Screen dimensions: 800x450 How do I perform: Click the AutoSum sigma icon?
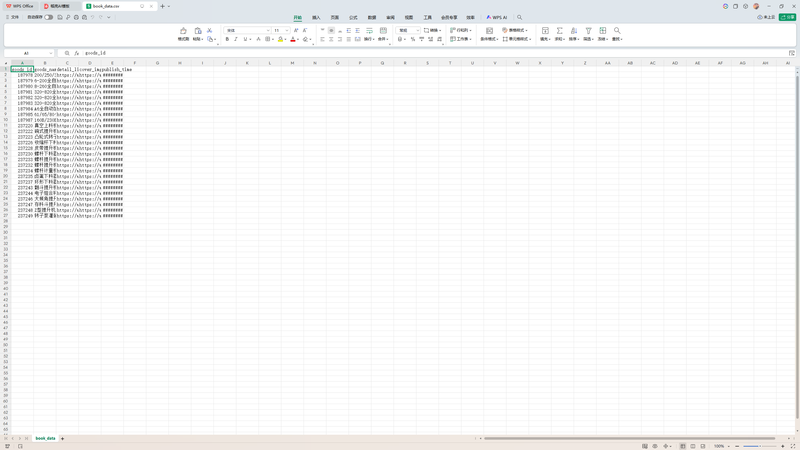[559, 31]
